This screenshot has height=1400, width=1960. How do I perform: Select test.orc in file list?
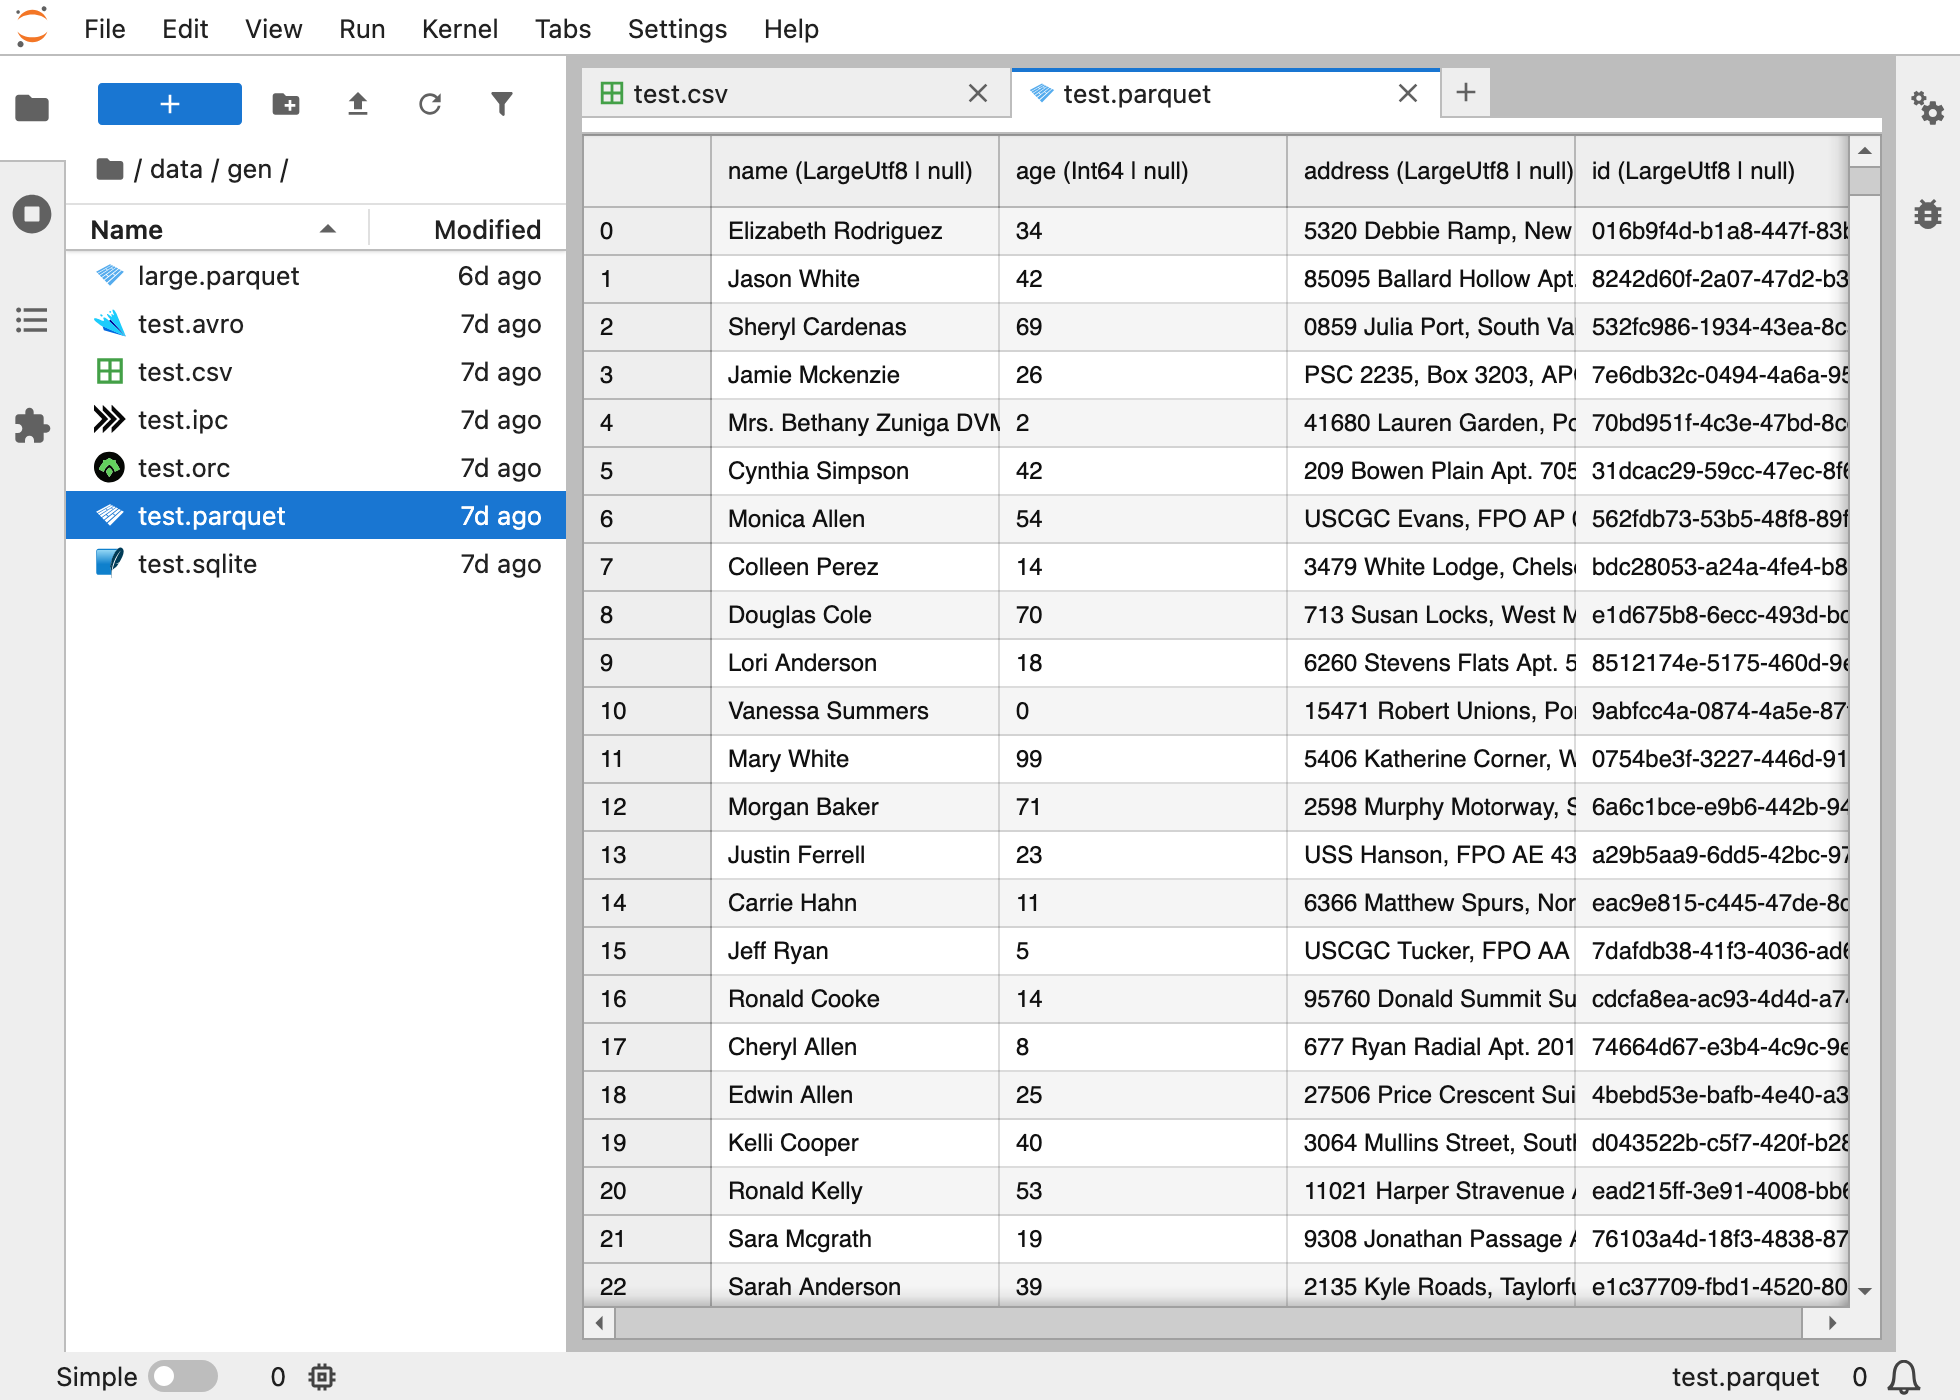pos(316,467)
